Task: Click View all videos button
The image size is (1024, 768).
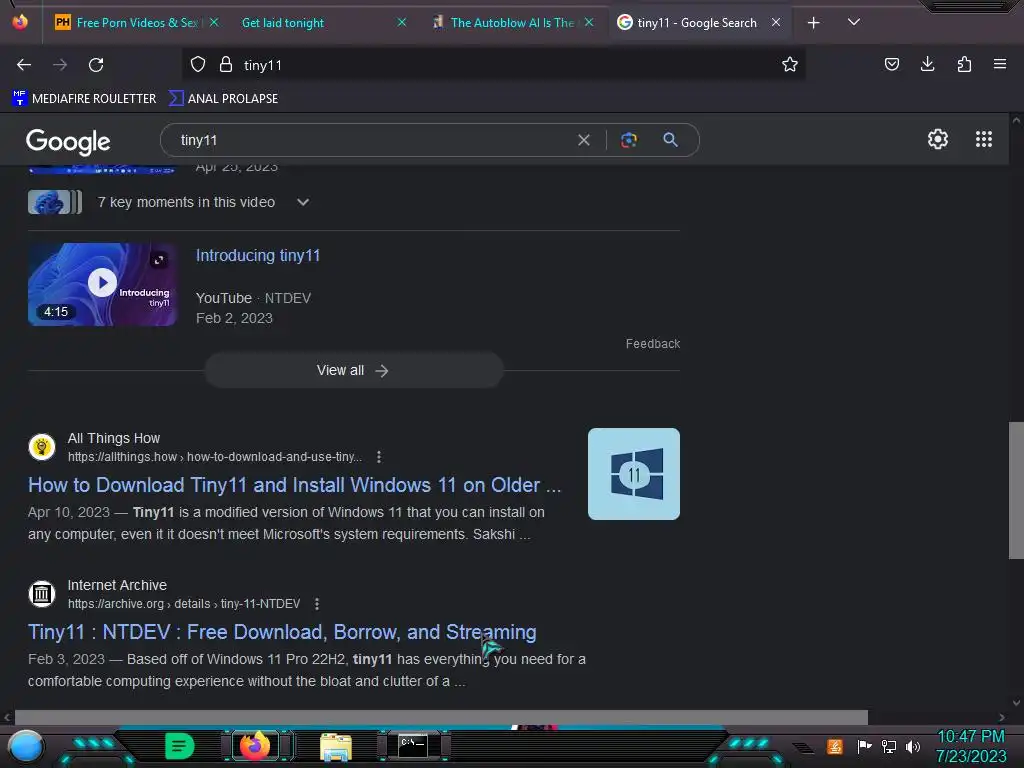Action: click(x=354, y=370)
